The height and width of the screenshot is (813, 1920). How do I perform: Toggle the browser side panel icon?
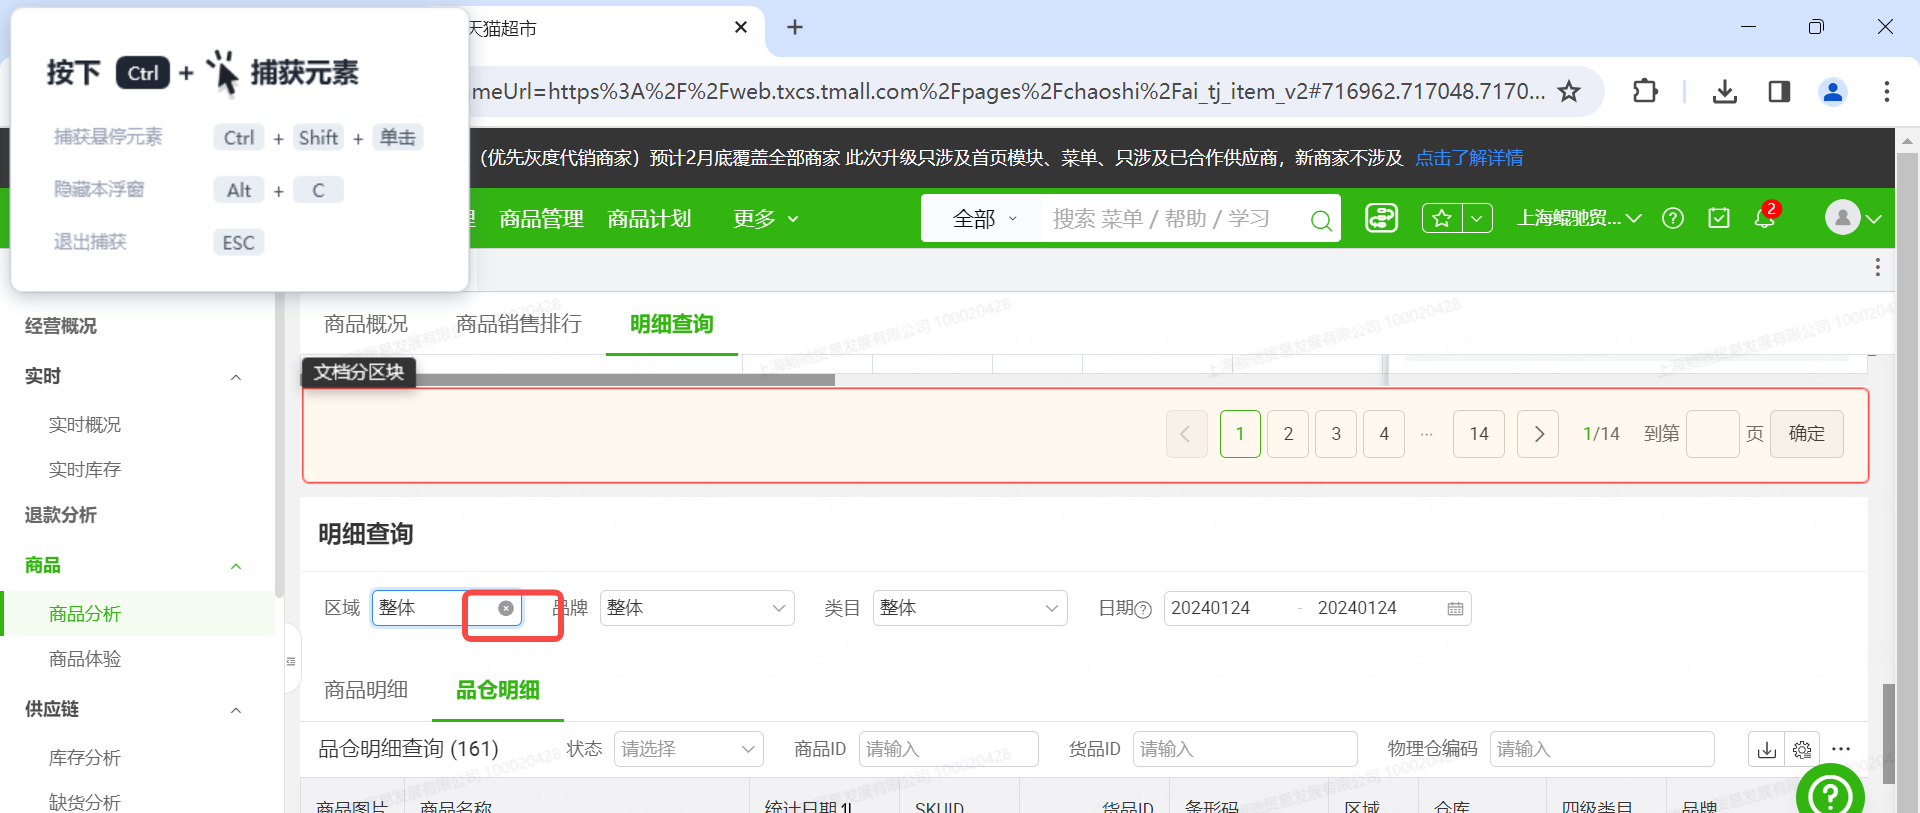click(x=1779, y=92)
